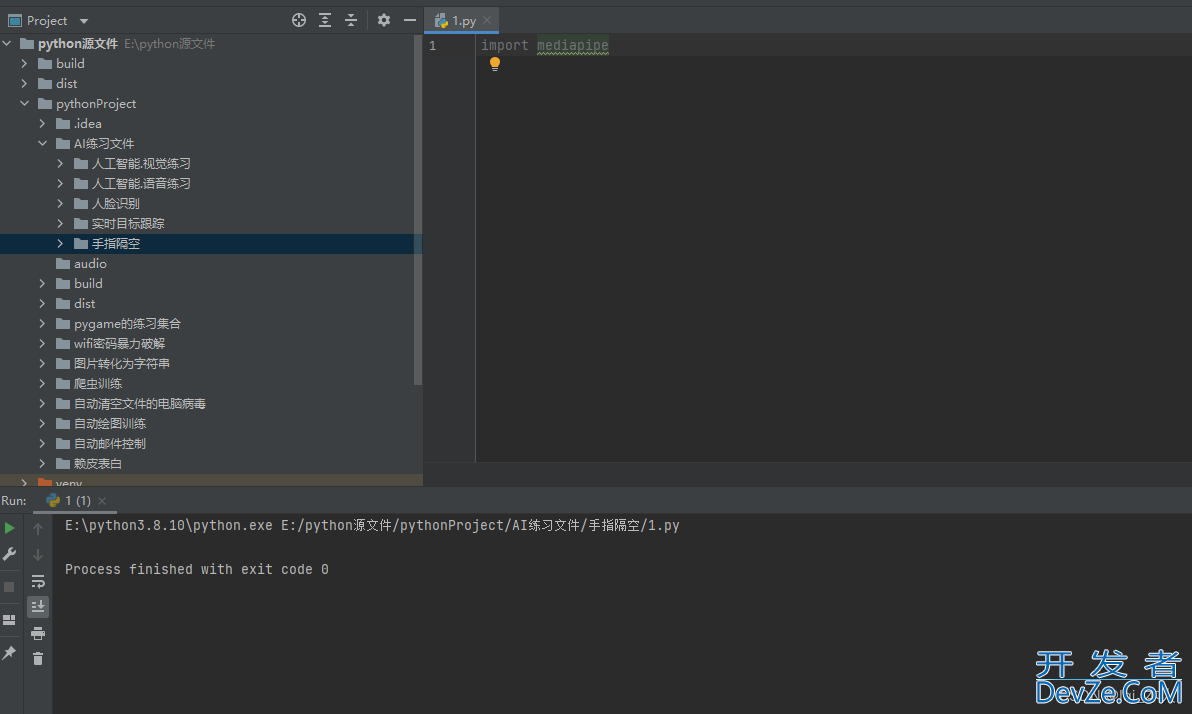This screenshot has height=714, width=1192.
Task: Collapse the python源文件 root folder
Action: pos(7,43)
